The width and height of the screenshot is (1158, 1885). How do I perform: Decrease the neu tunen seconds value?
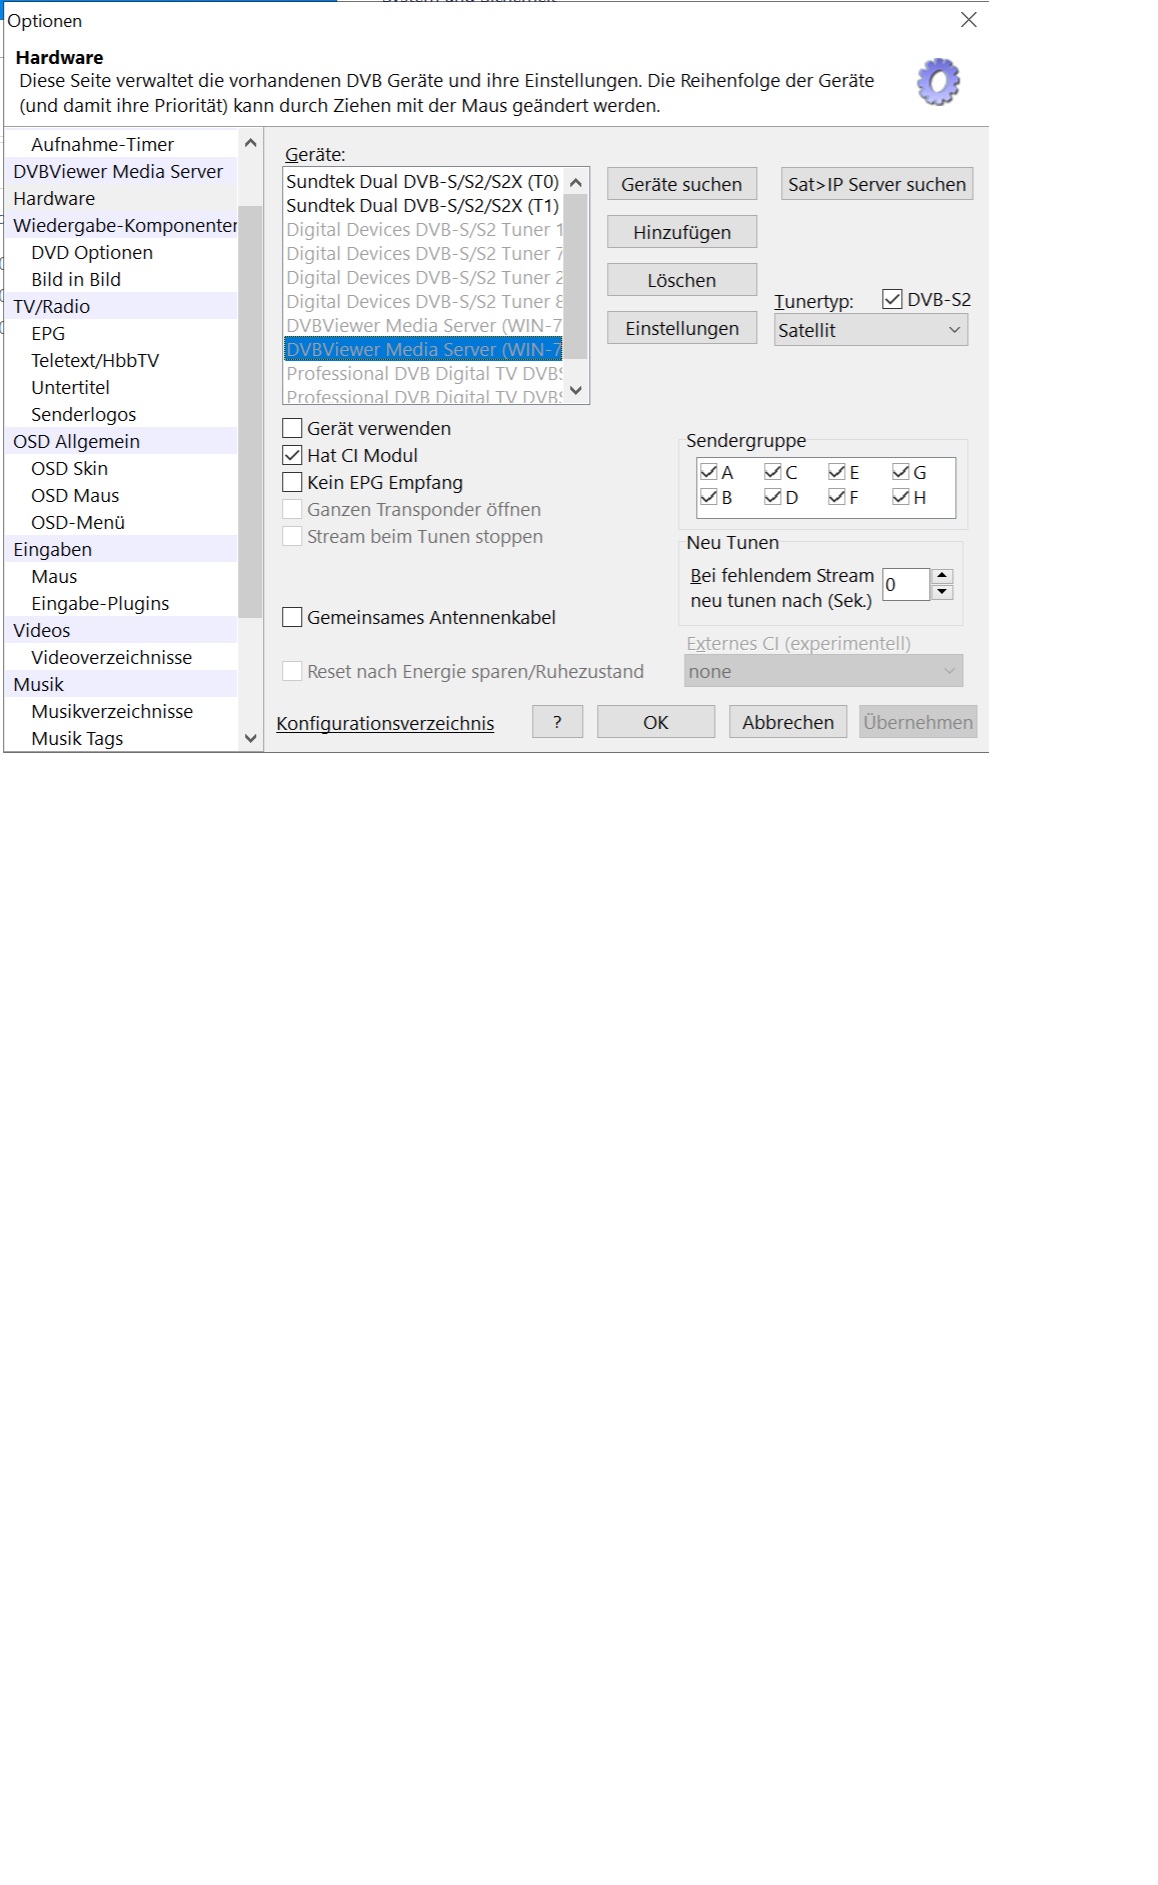(942, 592)
